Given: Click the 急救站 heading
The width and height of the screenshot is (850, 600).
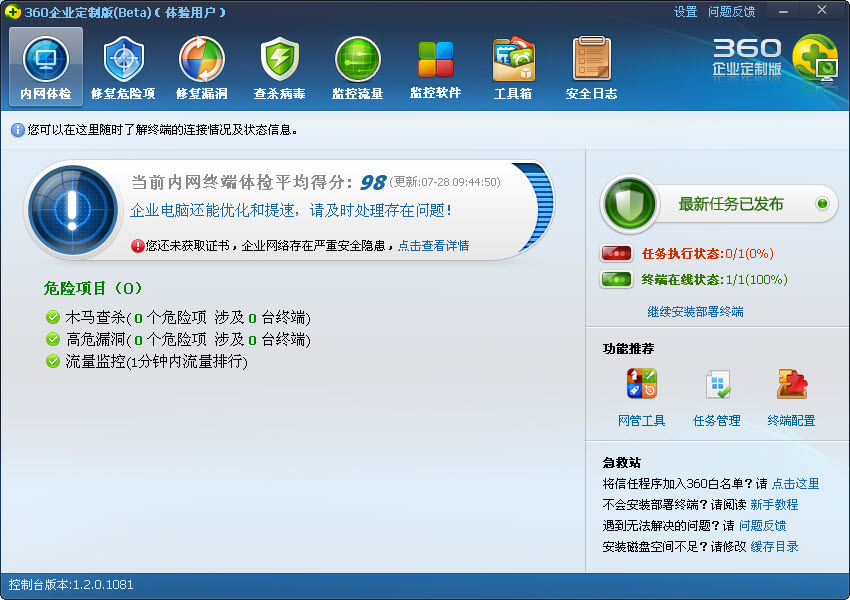Looking at the screenshot, I should pos(622,462).
